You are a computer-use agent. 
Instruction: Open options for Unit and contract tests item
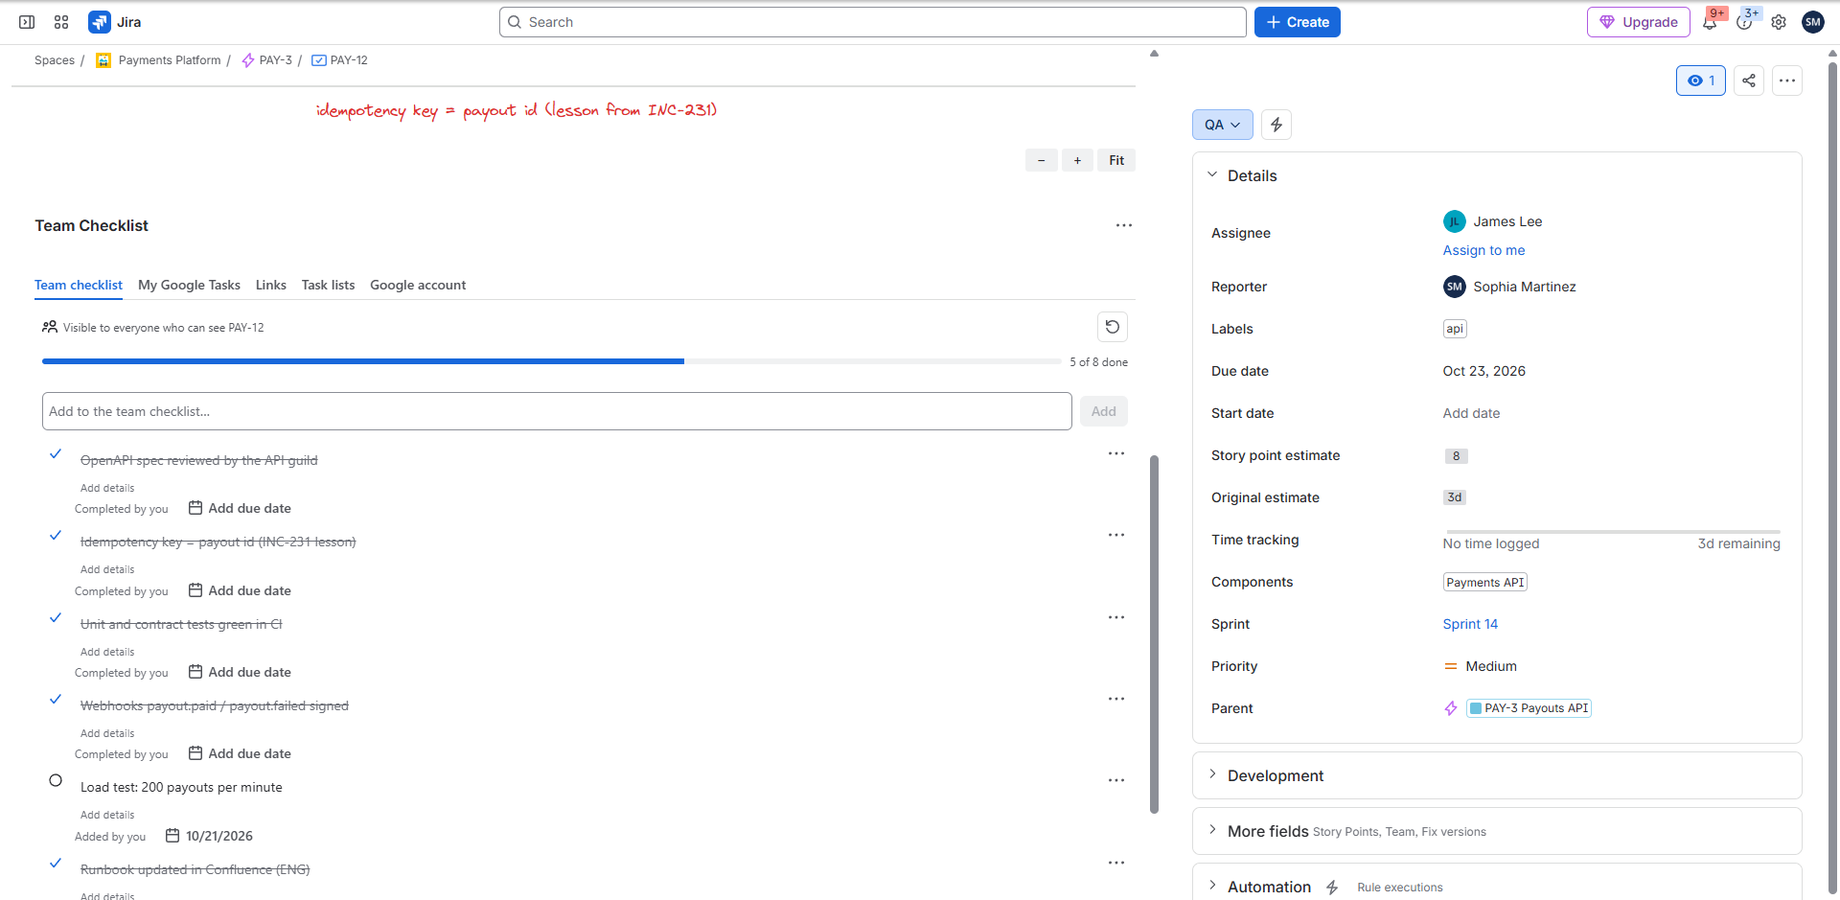1116,618
